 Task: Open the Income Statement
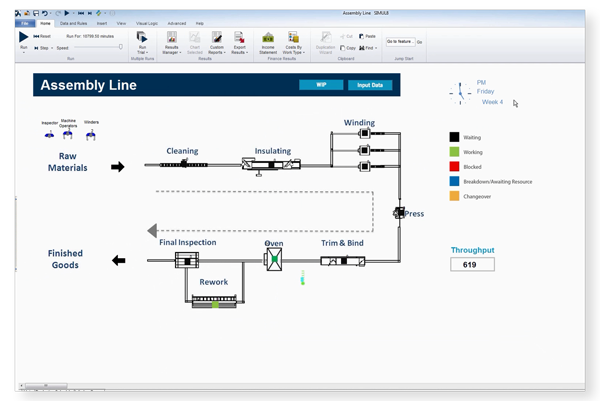268,43
